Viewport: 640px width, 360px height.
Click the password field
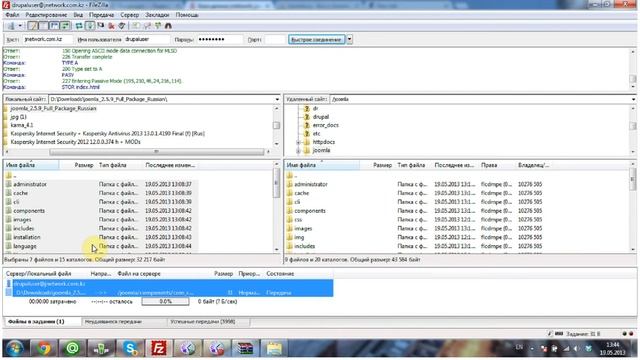point(220,39)
